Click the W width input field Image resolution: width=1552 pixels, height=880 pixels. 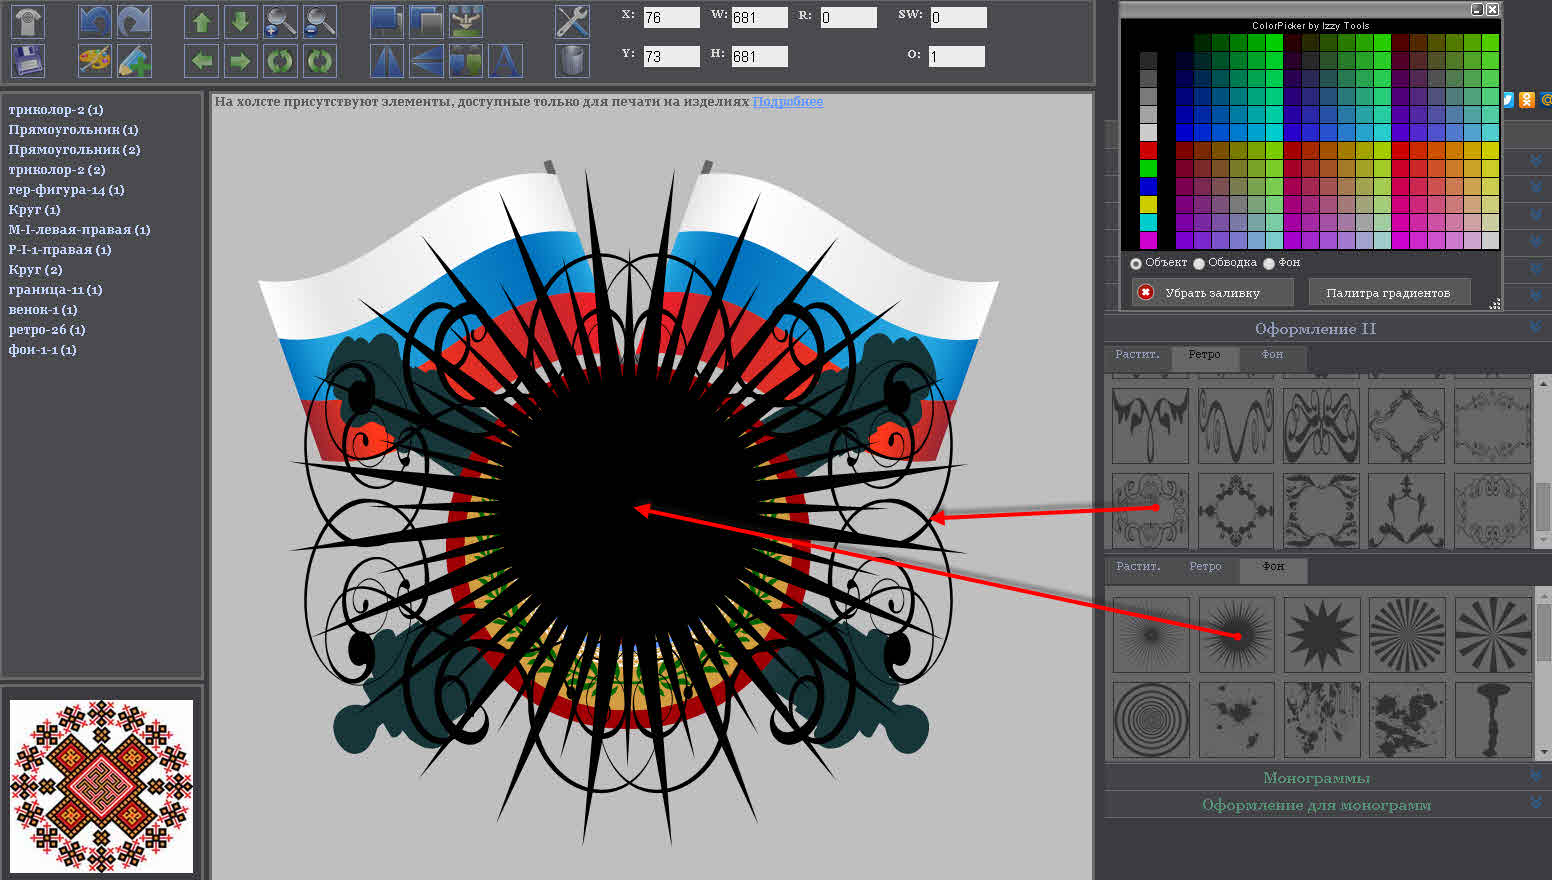pyautogui.click(x=760, y=17)
